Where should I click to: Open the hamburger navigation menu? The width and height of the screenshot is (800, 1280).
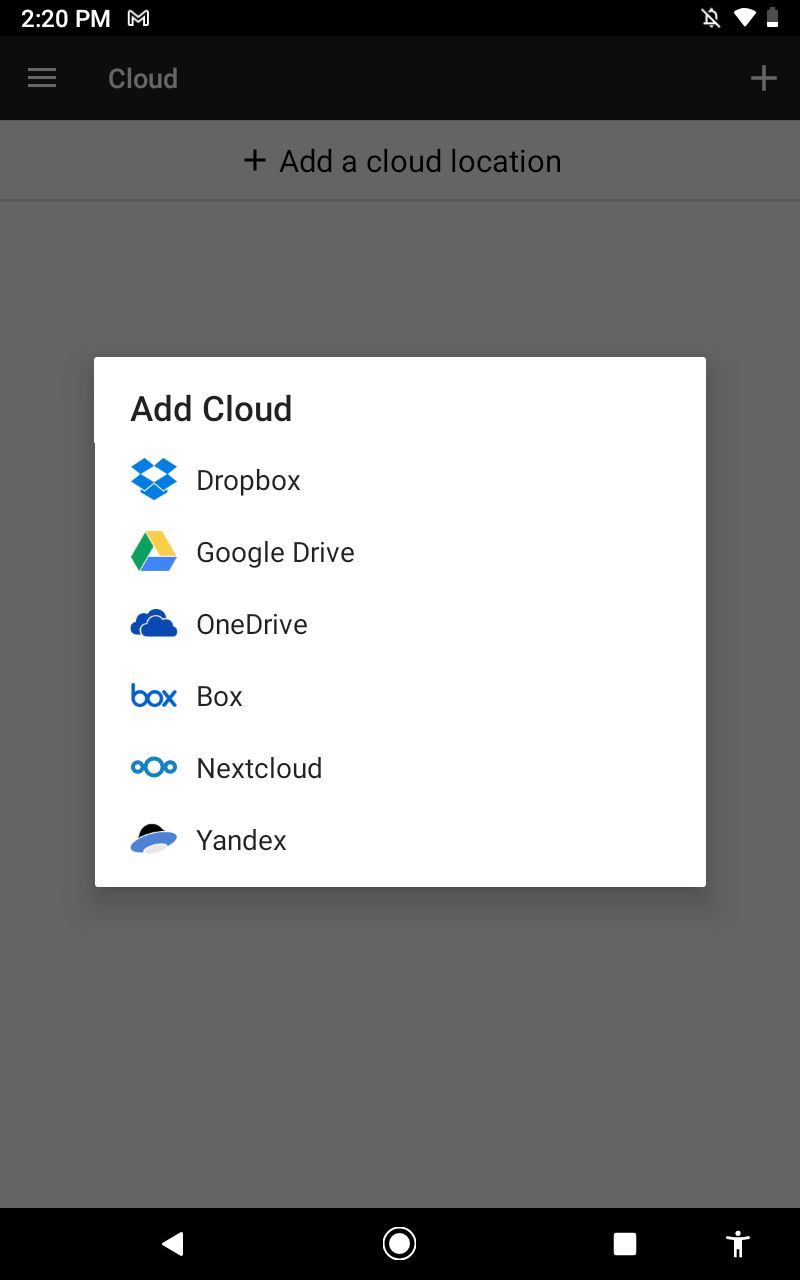[x=42, y=78]
